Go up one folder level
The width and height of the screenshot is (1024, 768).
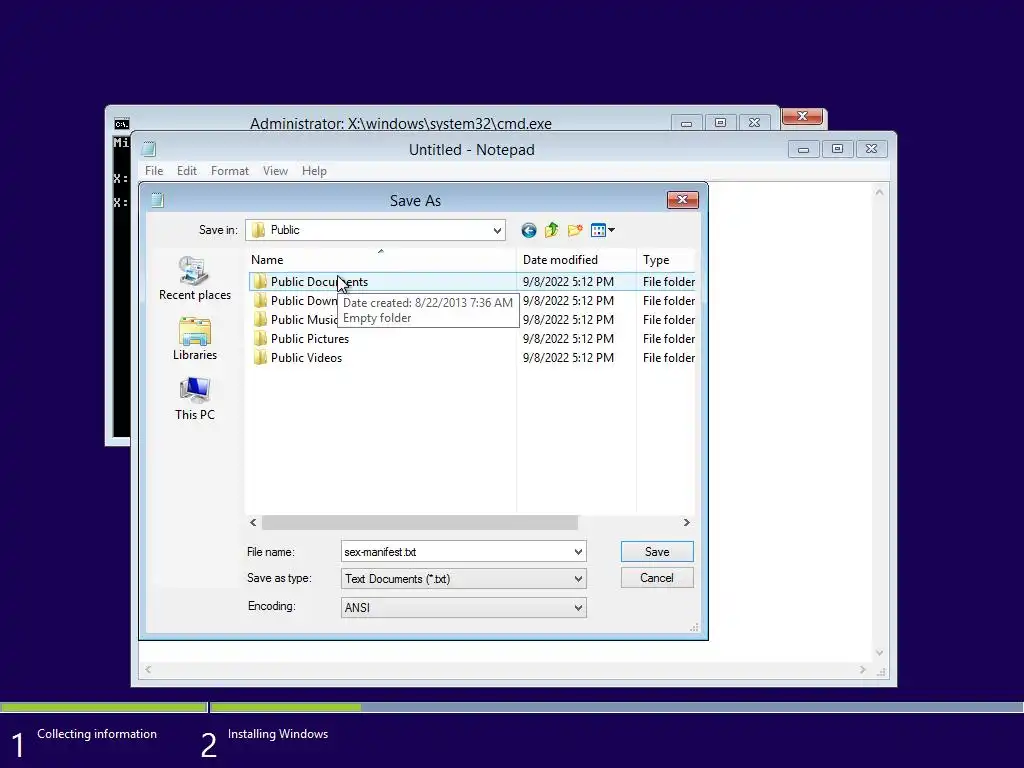[x=551, y=230]
